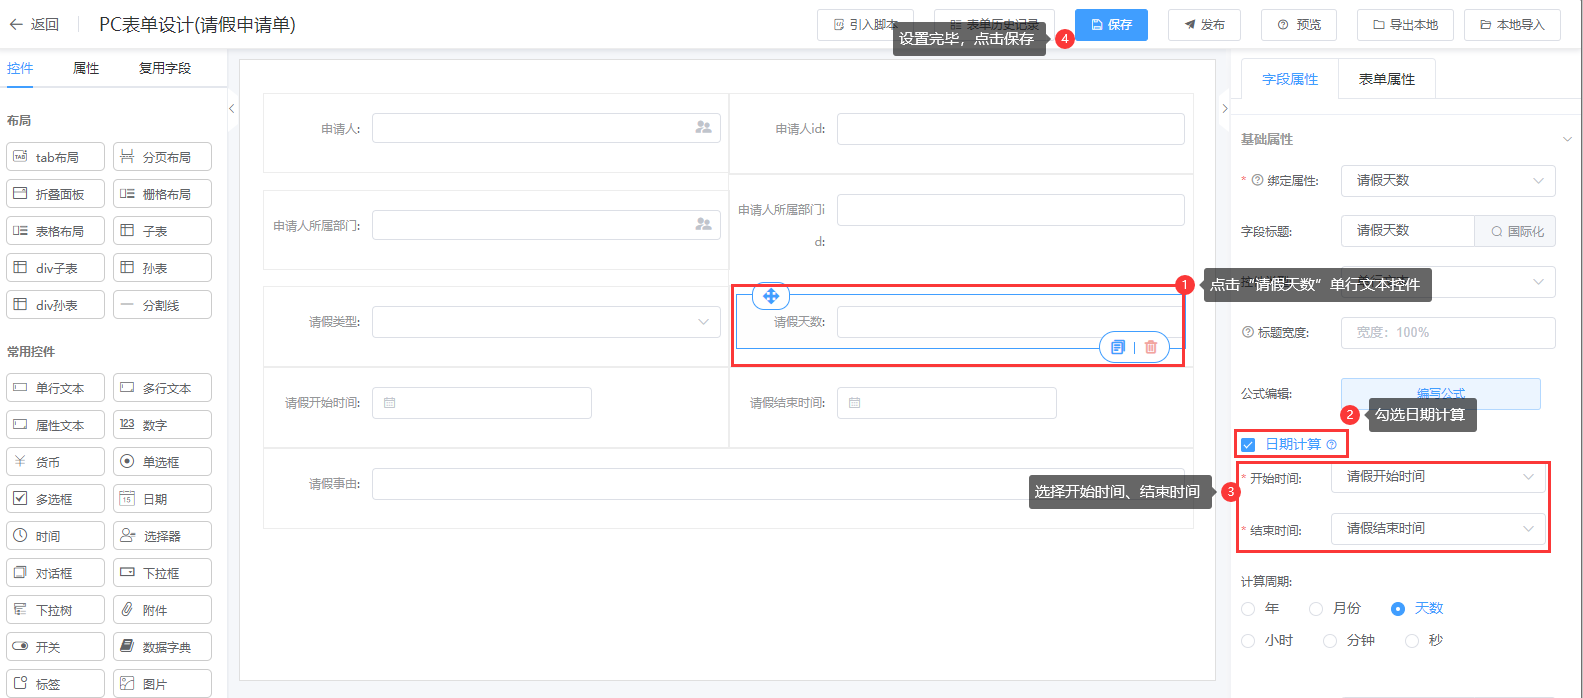This screenshot has width=1583, height=698.
Task: Insert a div孙表 control
Action: pyautogui.click(x=55, y=305)
